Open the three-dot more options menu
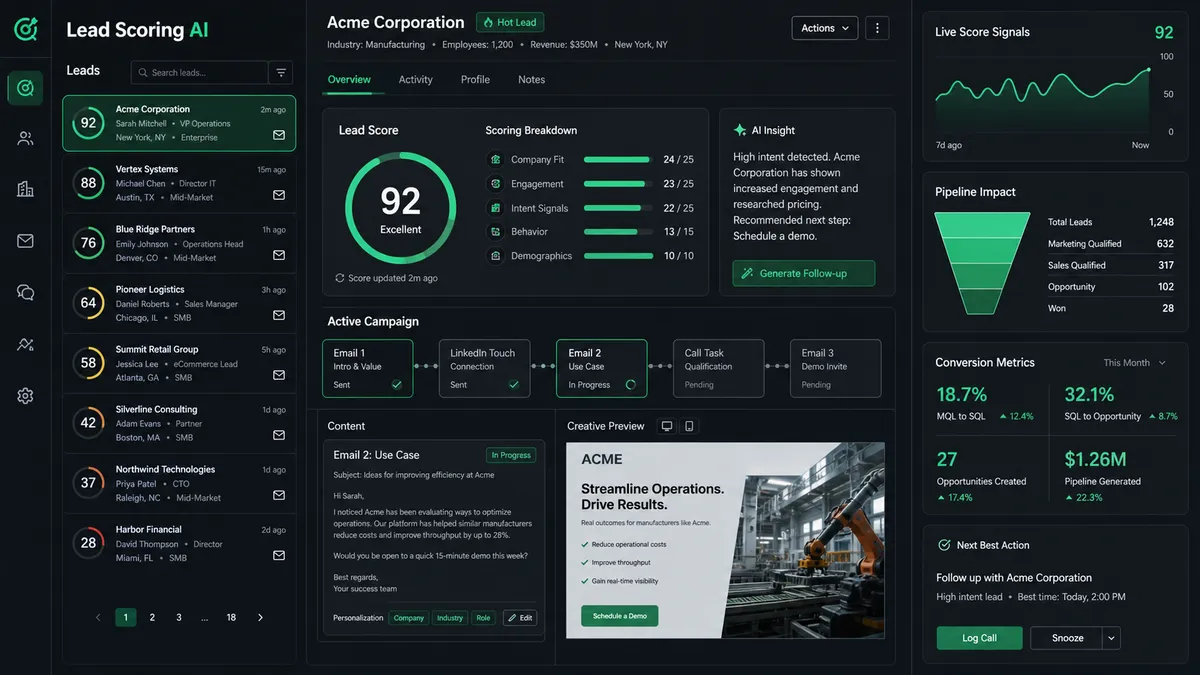Viewport: 1200px width, 675px height. pyautogui.click(x=877, y=28)
